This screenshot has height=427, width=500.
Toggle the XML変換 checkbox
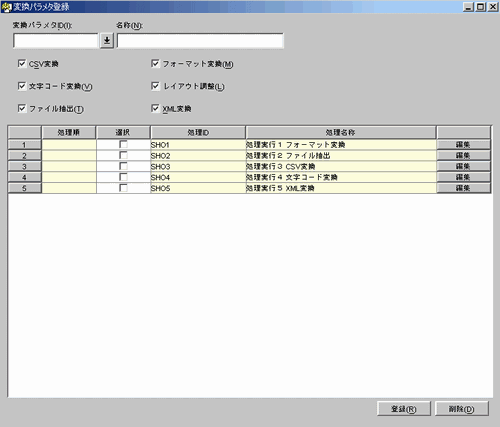(x=155, y=108)
